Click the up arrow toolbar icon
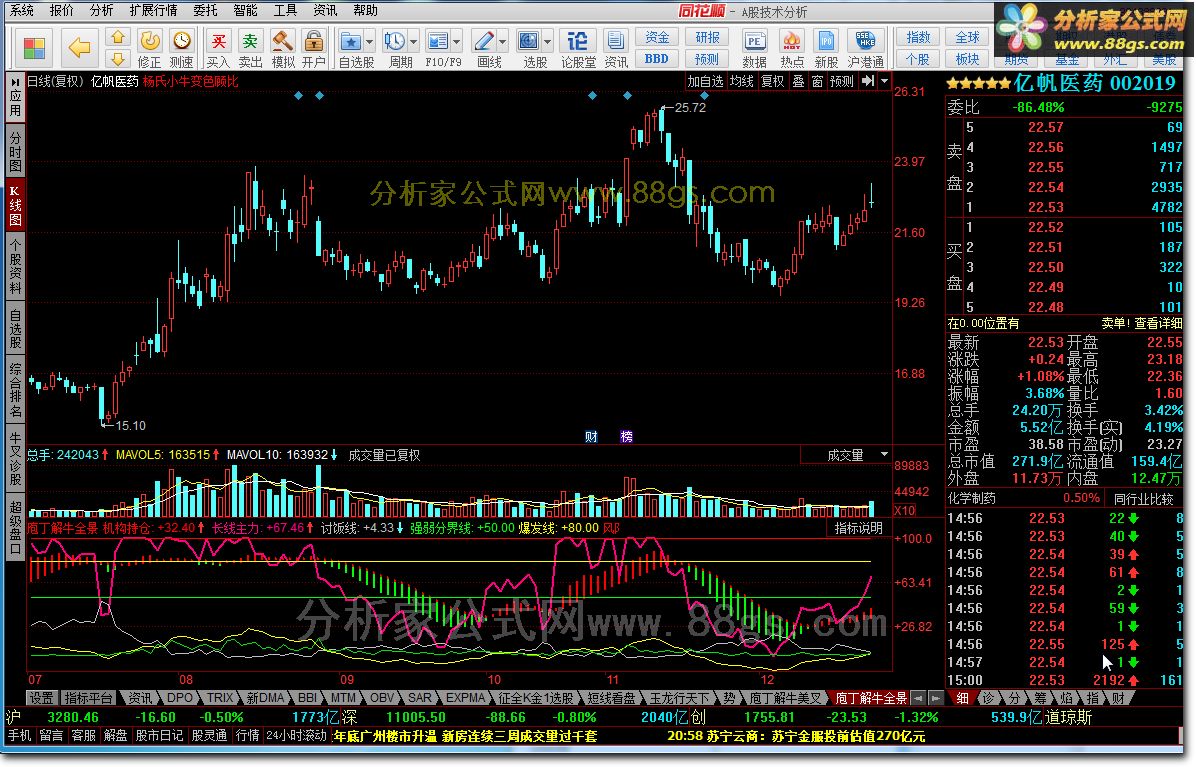 [117, 37]
